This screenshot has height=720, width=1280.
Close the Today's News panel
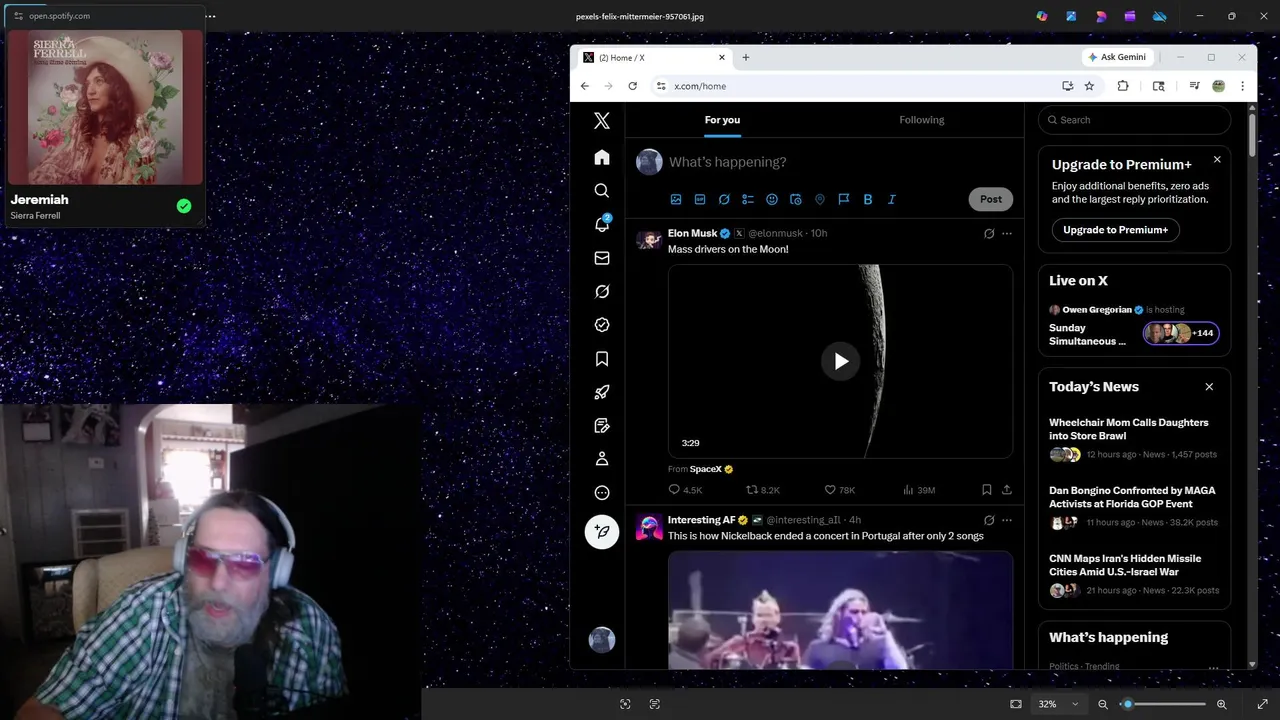pos(1209,387)
